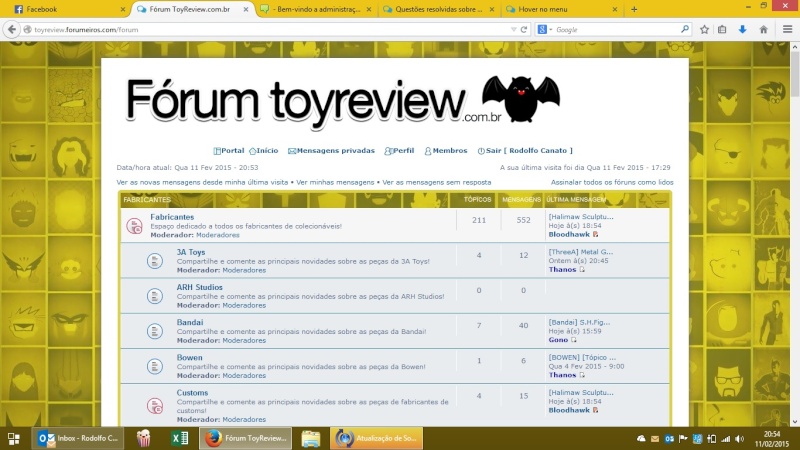Close the Fórum ToyReview.com.br tab
Image resolution: width=800 pixels, height=450 pixels.
[x=246, y=9]
